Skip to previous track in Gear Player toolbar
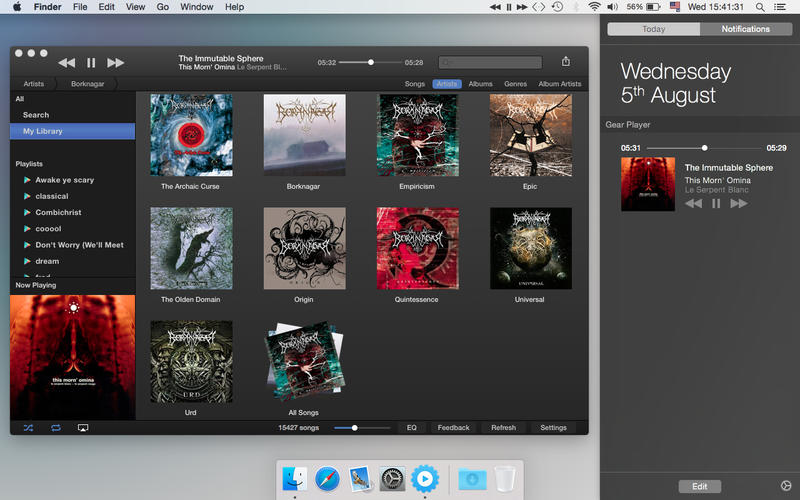The image size is (800, 500). 67,63
